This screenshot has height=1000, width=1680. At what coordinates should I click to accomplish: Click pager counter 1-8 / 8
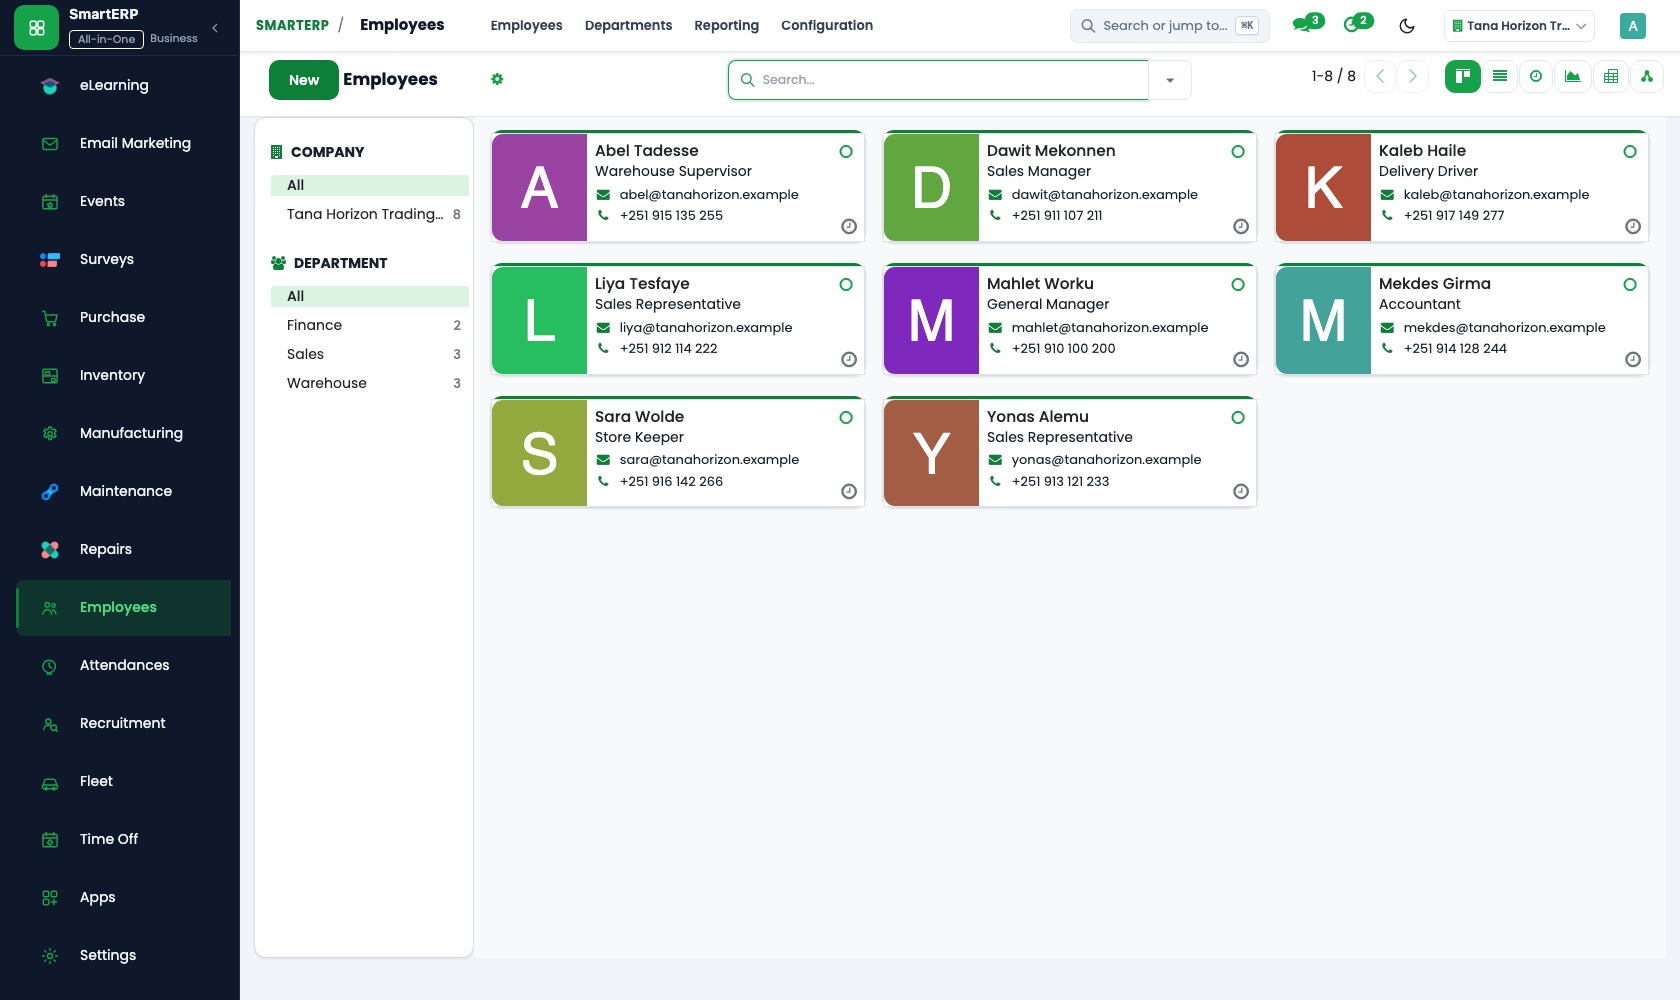pyautogui.click(x=1333, y=76)
